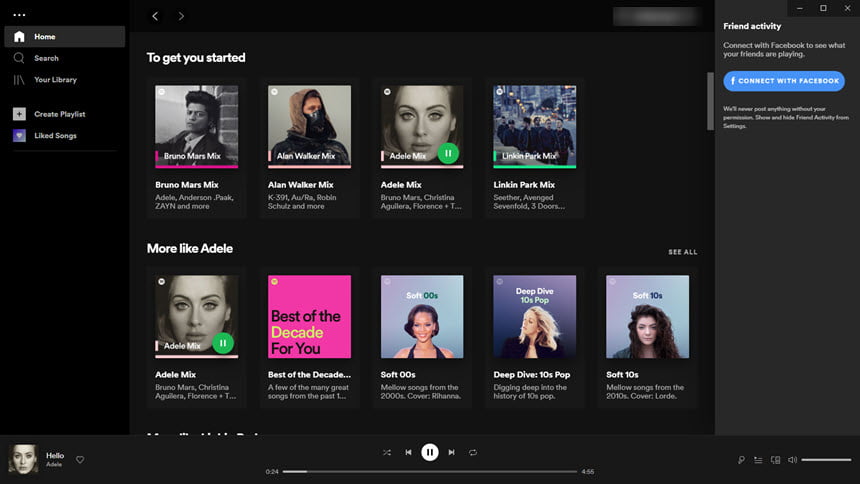Click the Home house icon
This screenshot has width=860, height=484.
[19, 37]
